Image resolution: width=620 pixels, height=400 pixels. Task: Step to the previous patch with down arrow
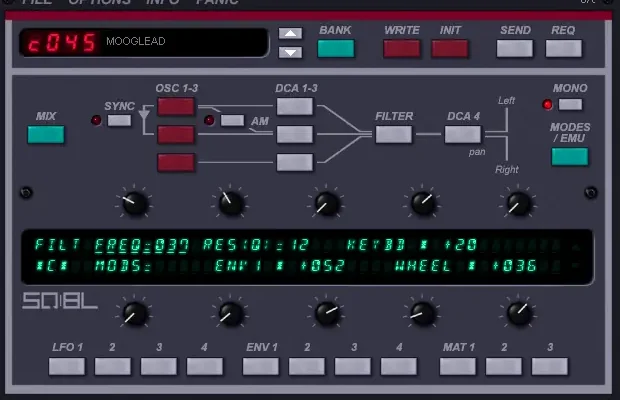click(x=290, y=52)
